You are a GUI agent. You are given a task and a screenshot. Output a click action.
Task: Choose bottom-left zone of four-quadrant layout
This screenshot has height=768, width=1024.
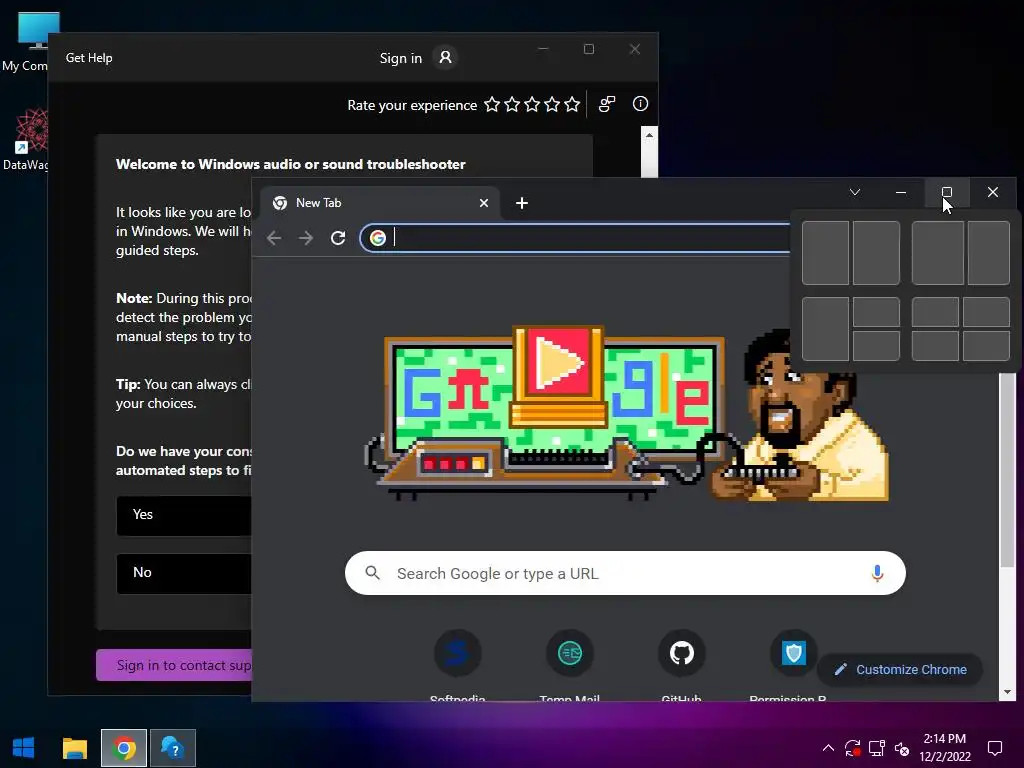[935, 345]
